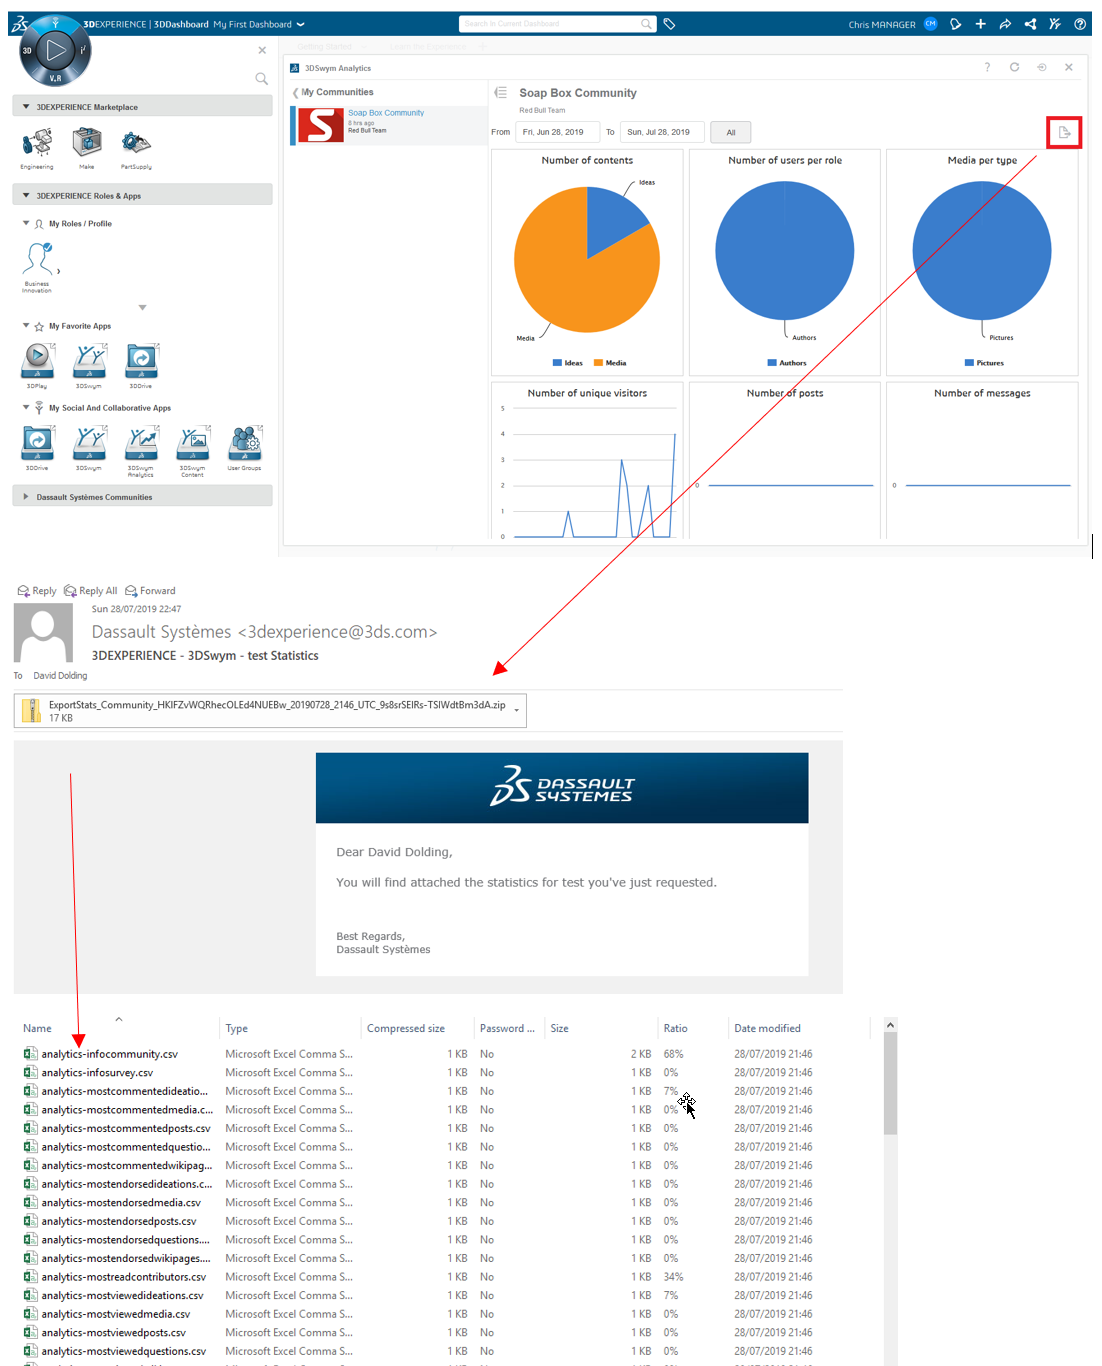Open the help icon in top bar

tap(1080, 24)
